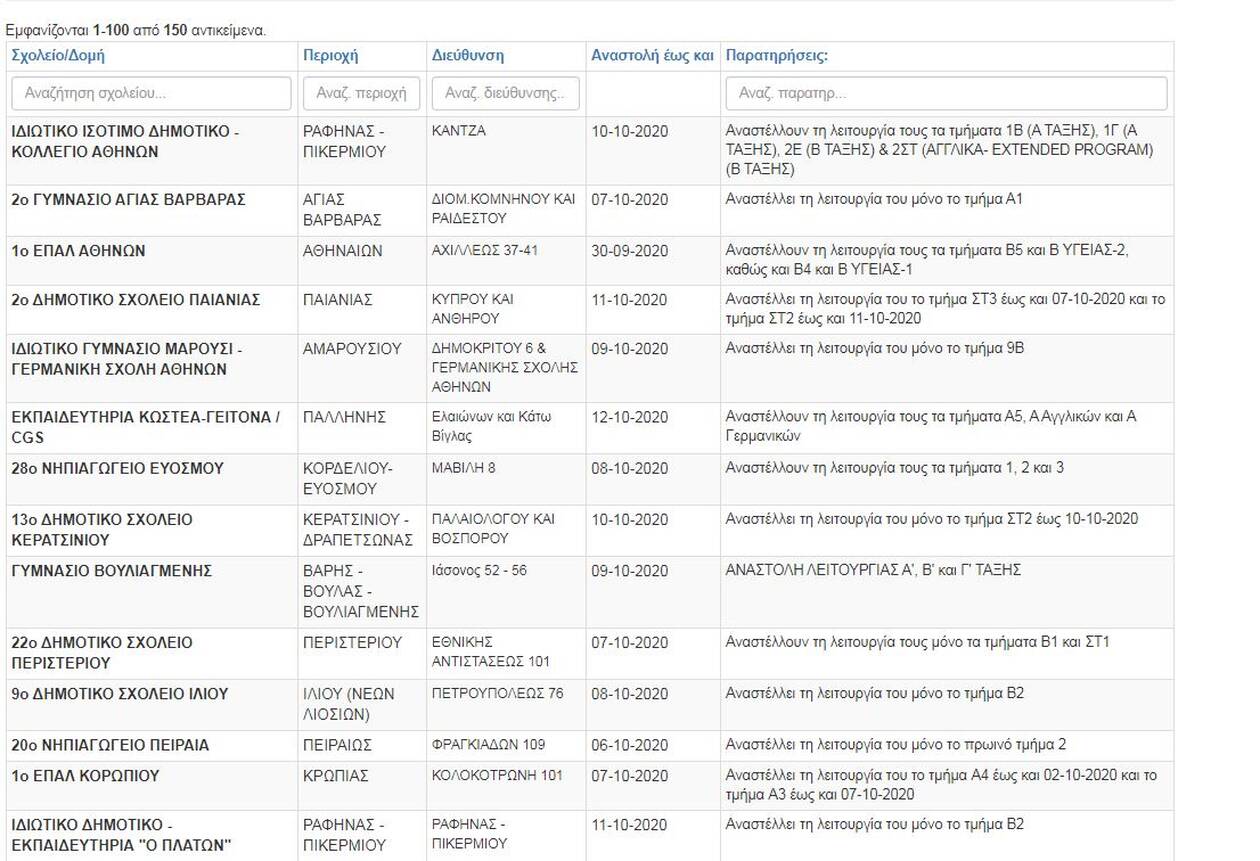
Task: Click the ΕΘΝΙΚΗΣ ΑΝΤΙΣΤΑΣΕΩΣ 101 address
Action: [491, 651]
